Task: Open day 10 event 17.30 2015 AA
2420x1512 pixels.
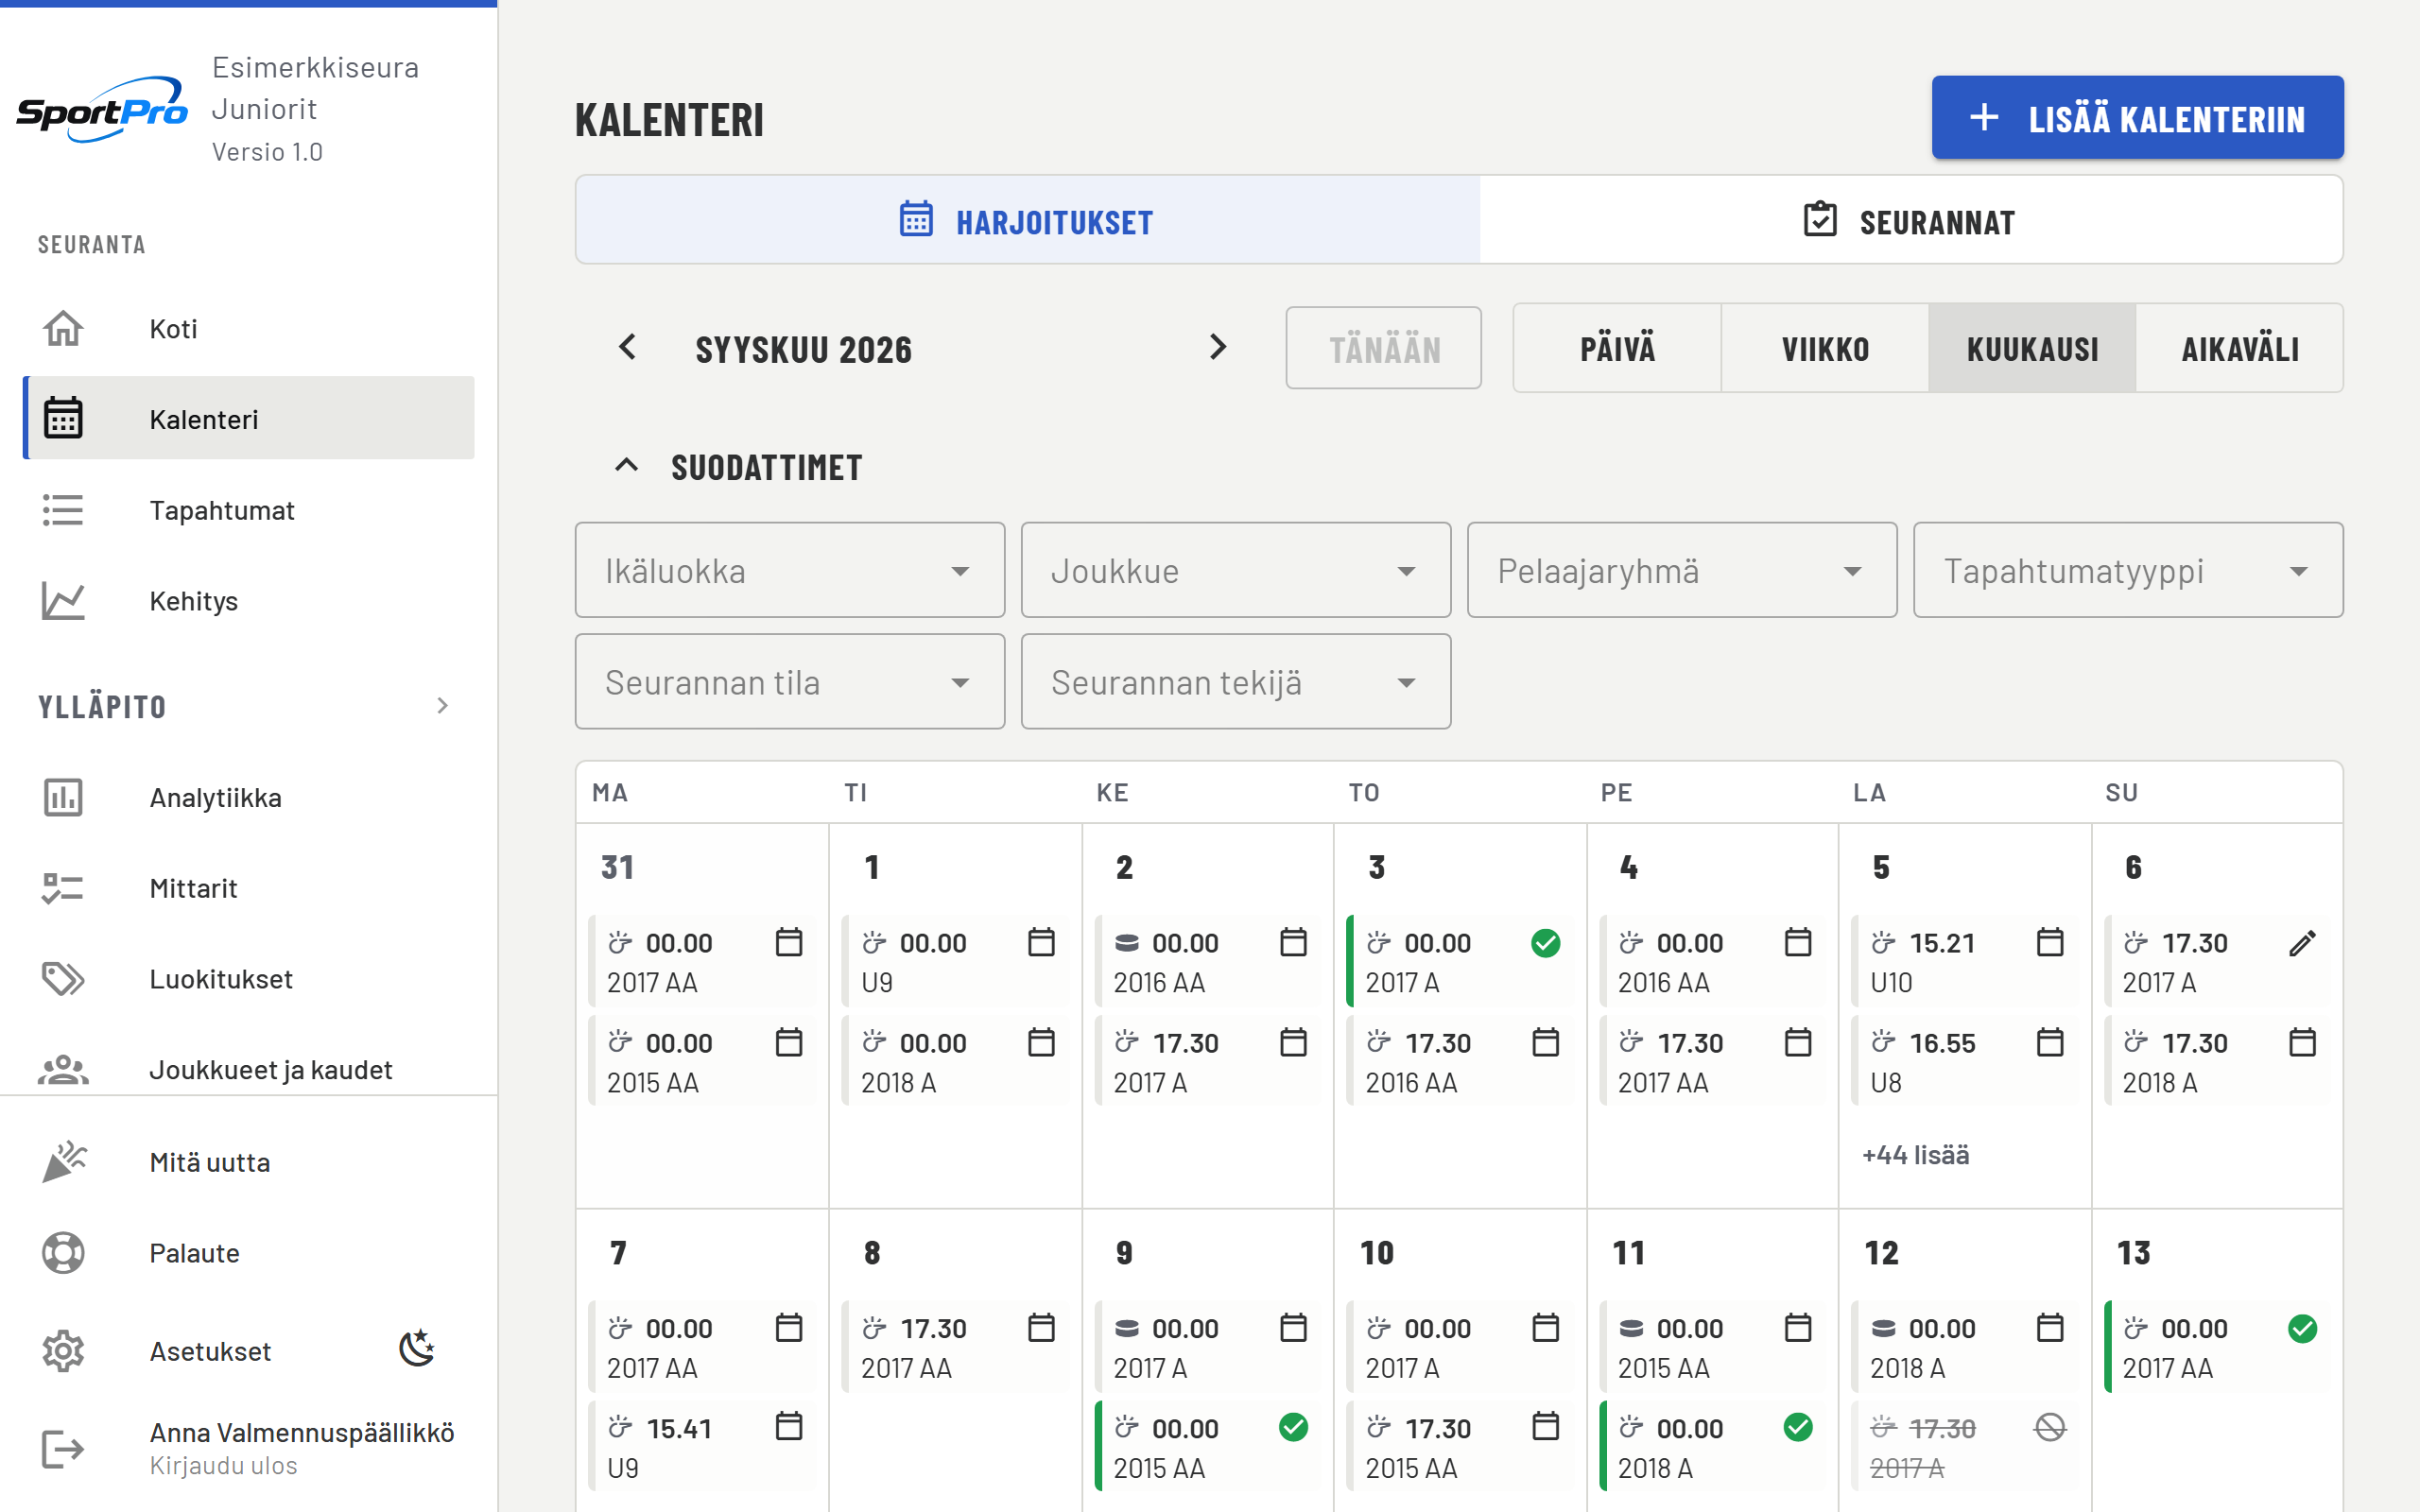Action: tap(1460, 1447)
